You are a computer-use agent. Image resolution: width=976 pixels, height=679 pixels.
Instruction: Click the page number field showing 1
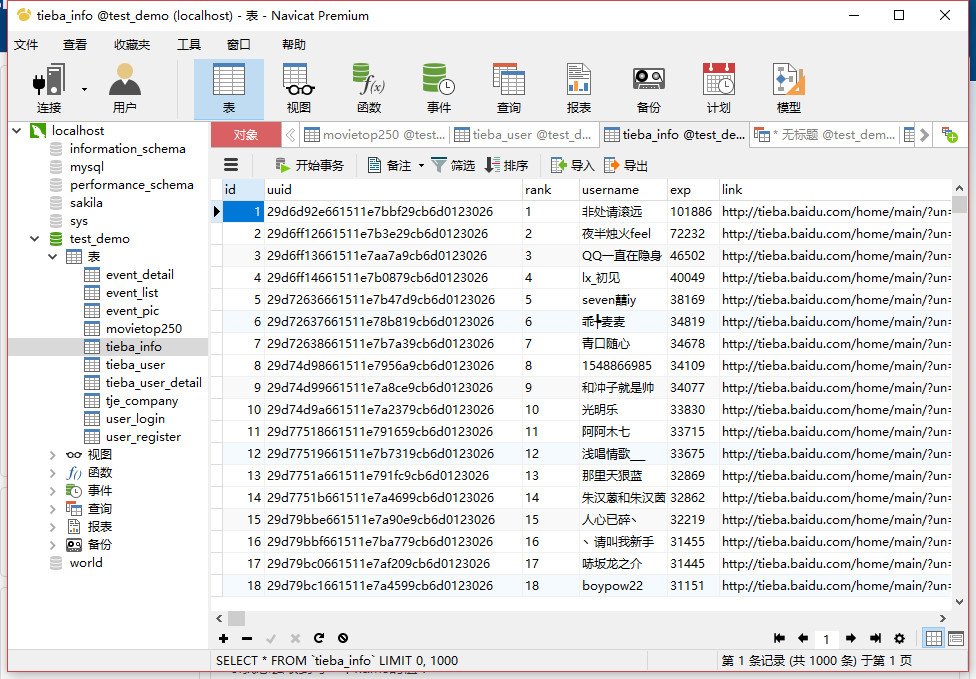point(827,639)
